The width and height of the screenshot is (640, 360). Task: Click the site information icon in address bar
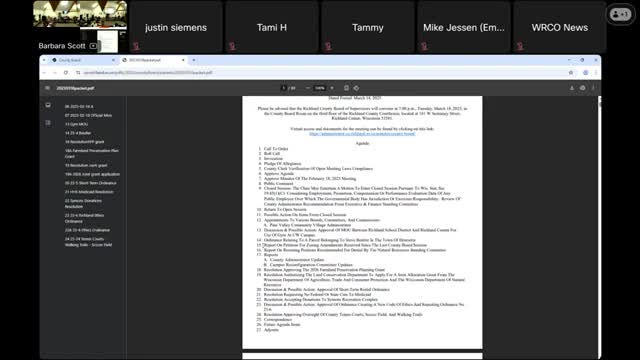[x=78, y=73]
